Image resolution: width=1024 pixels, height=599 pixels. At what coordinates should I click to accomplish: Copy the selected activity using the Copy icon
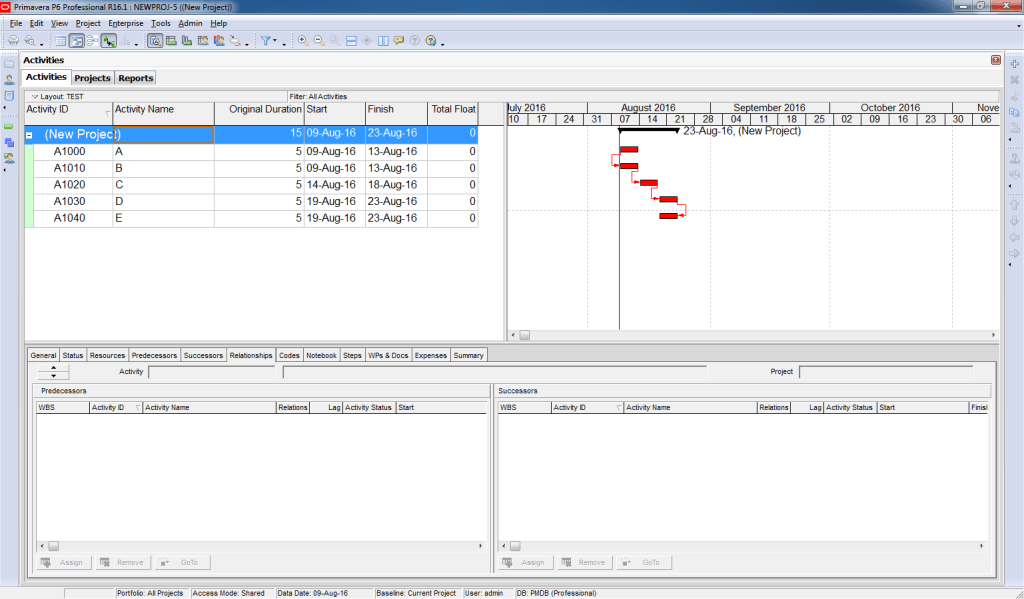pos(1013,113)
